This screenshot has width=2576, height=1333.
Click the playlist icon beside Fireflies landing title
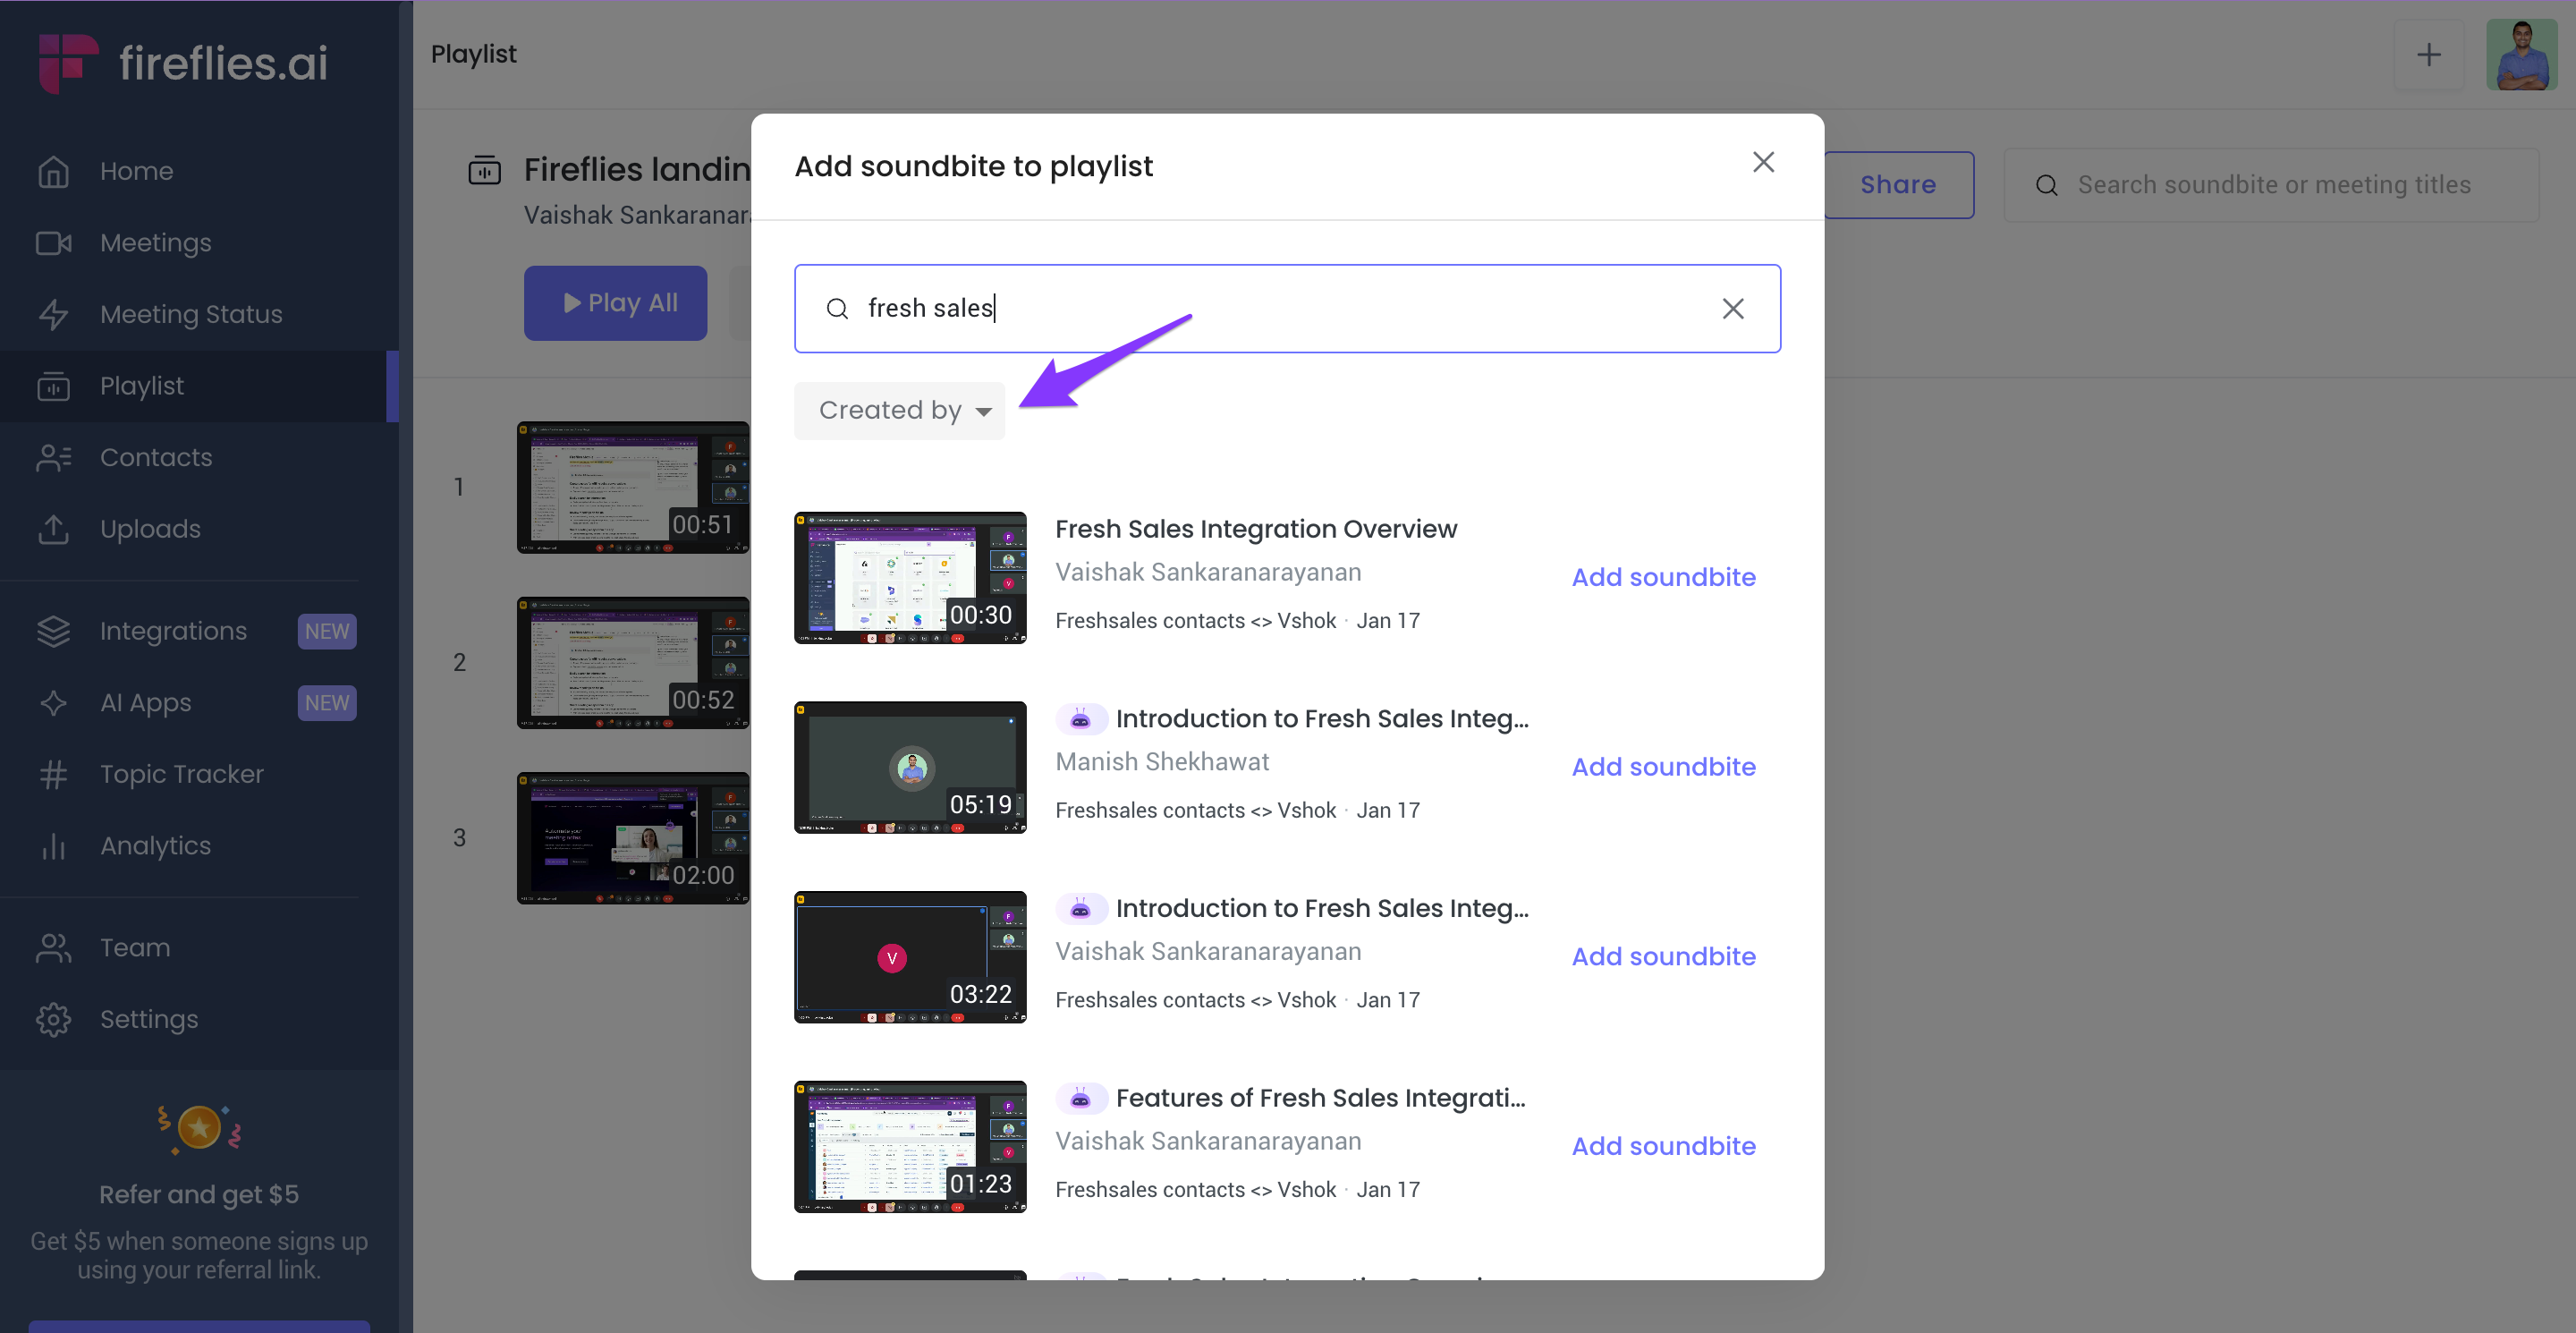[x=484, y=170]
